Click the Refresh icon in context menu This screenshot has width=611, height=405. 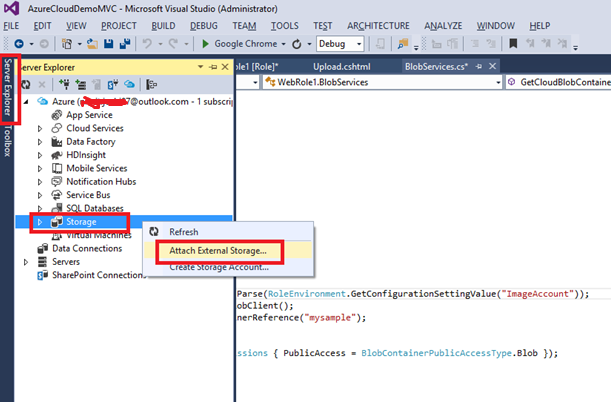click(x=154, y=232)
